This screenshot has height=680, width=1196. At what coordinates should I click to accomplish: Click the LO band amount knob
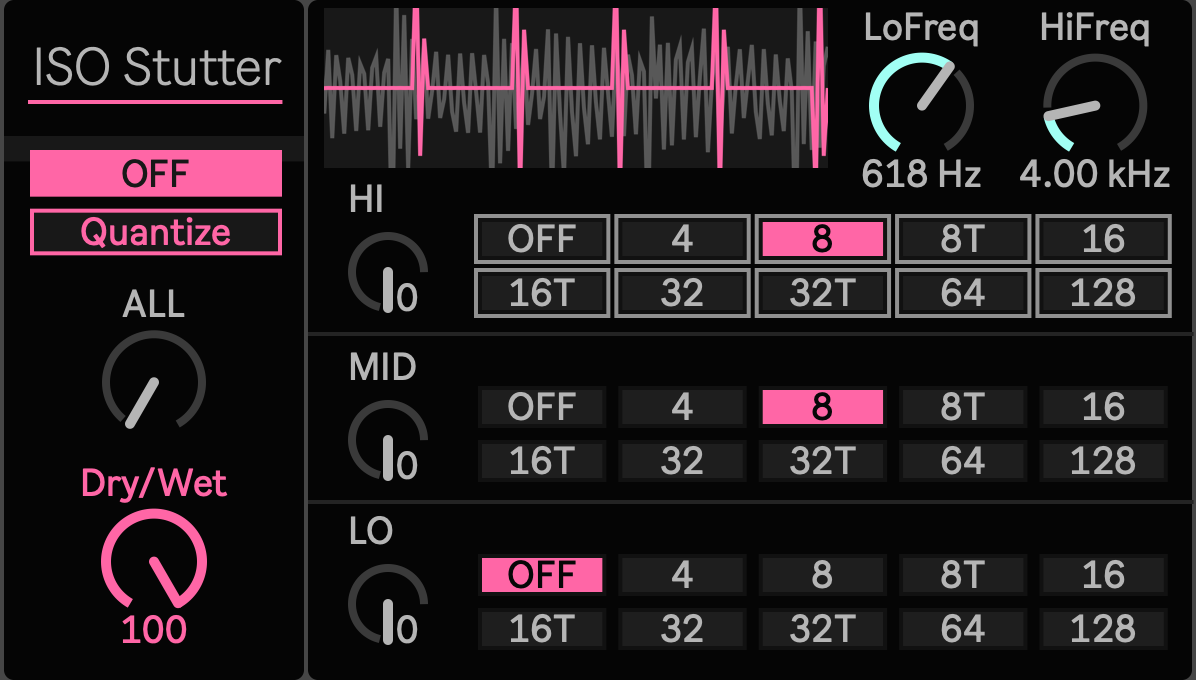click(387, 605)
